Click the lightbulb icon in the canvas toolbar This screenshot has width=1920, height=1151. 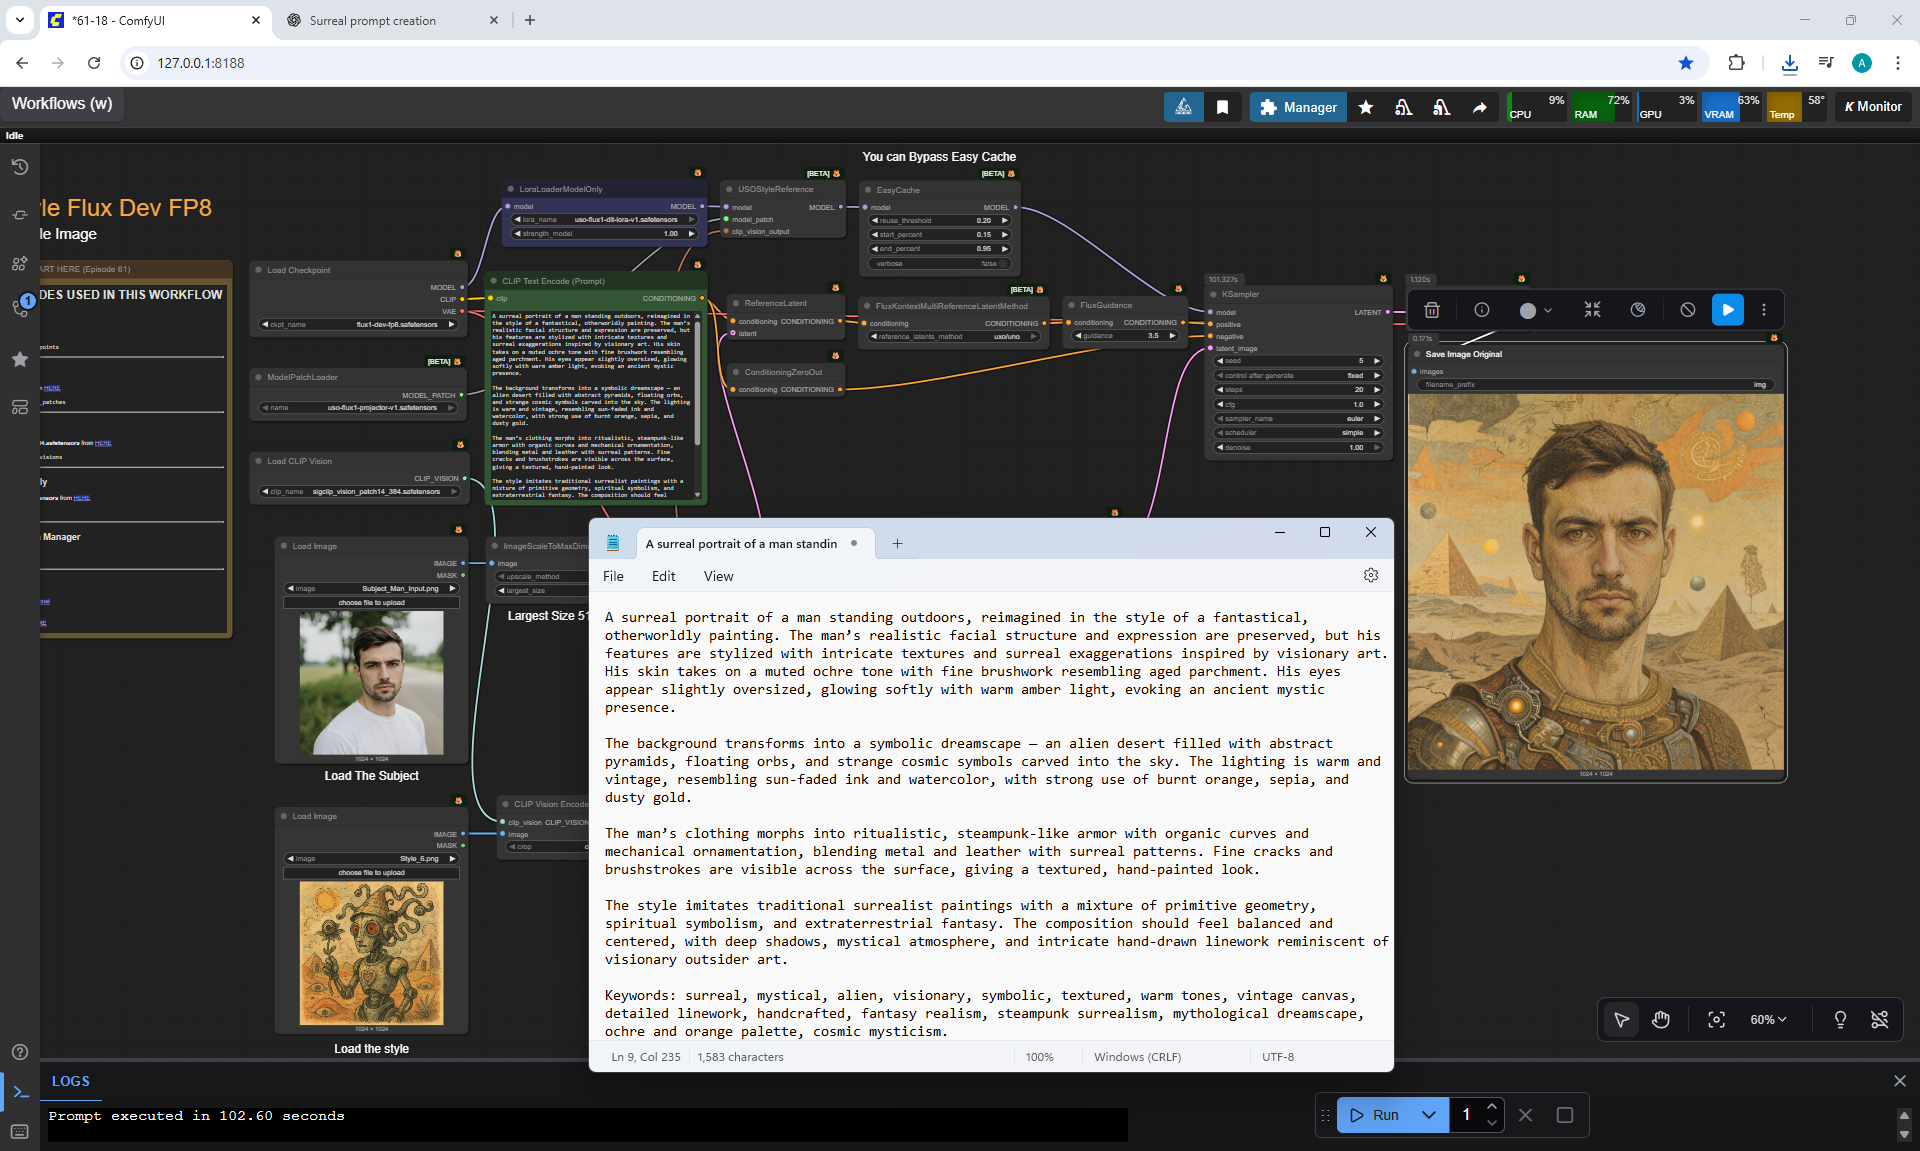pyautogui.click(x=1840, y=1019)
